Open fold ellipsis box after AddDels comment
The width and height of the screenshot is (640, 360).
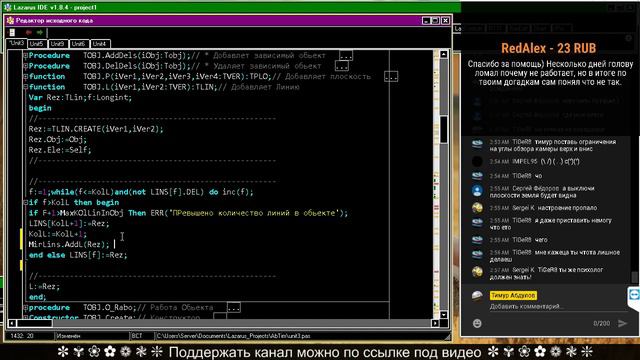tap(346, 56)
